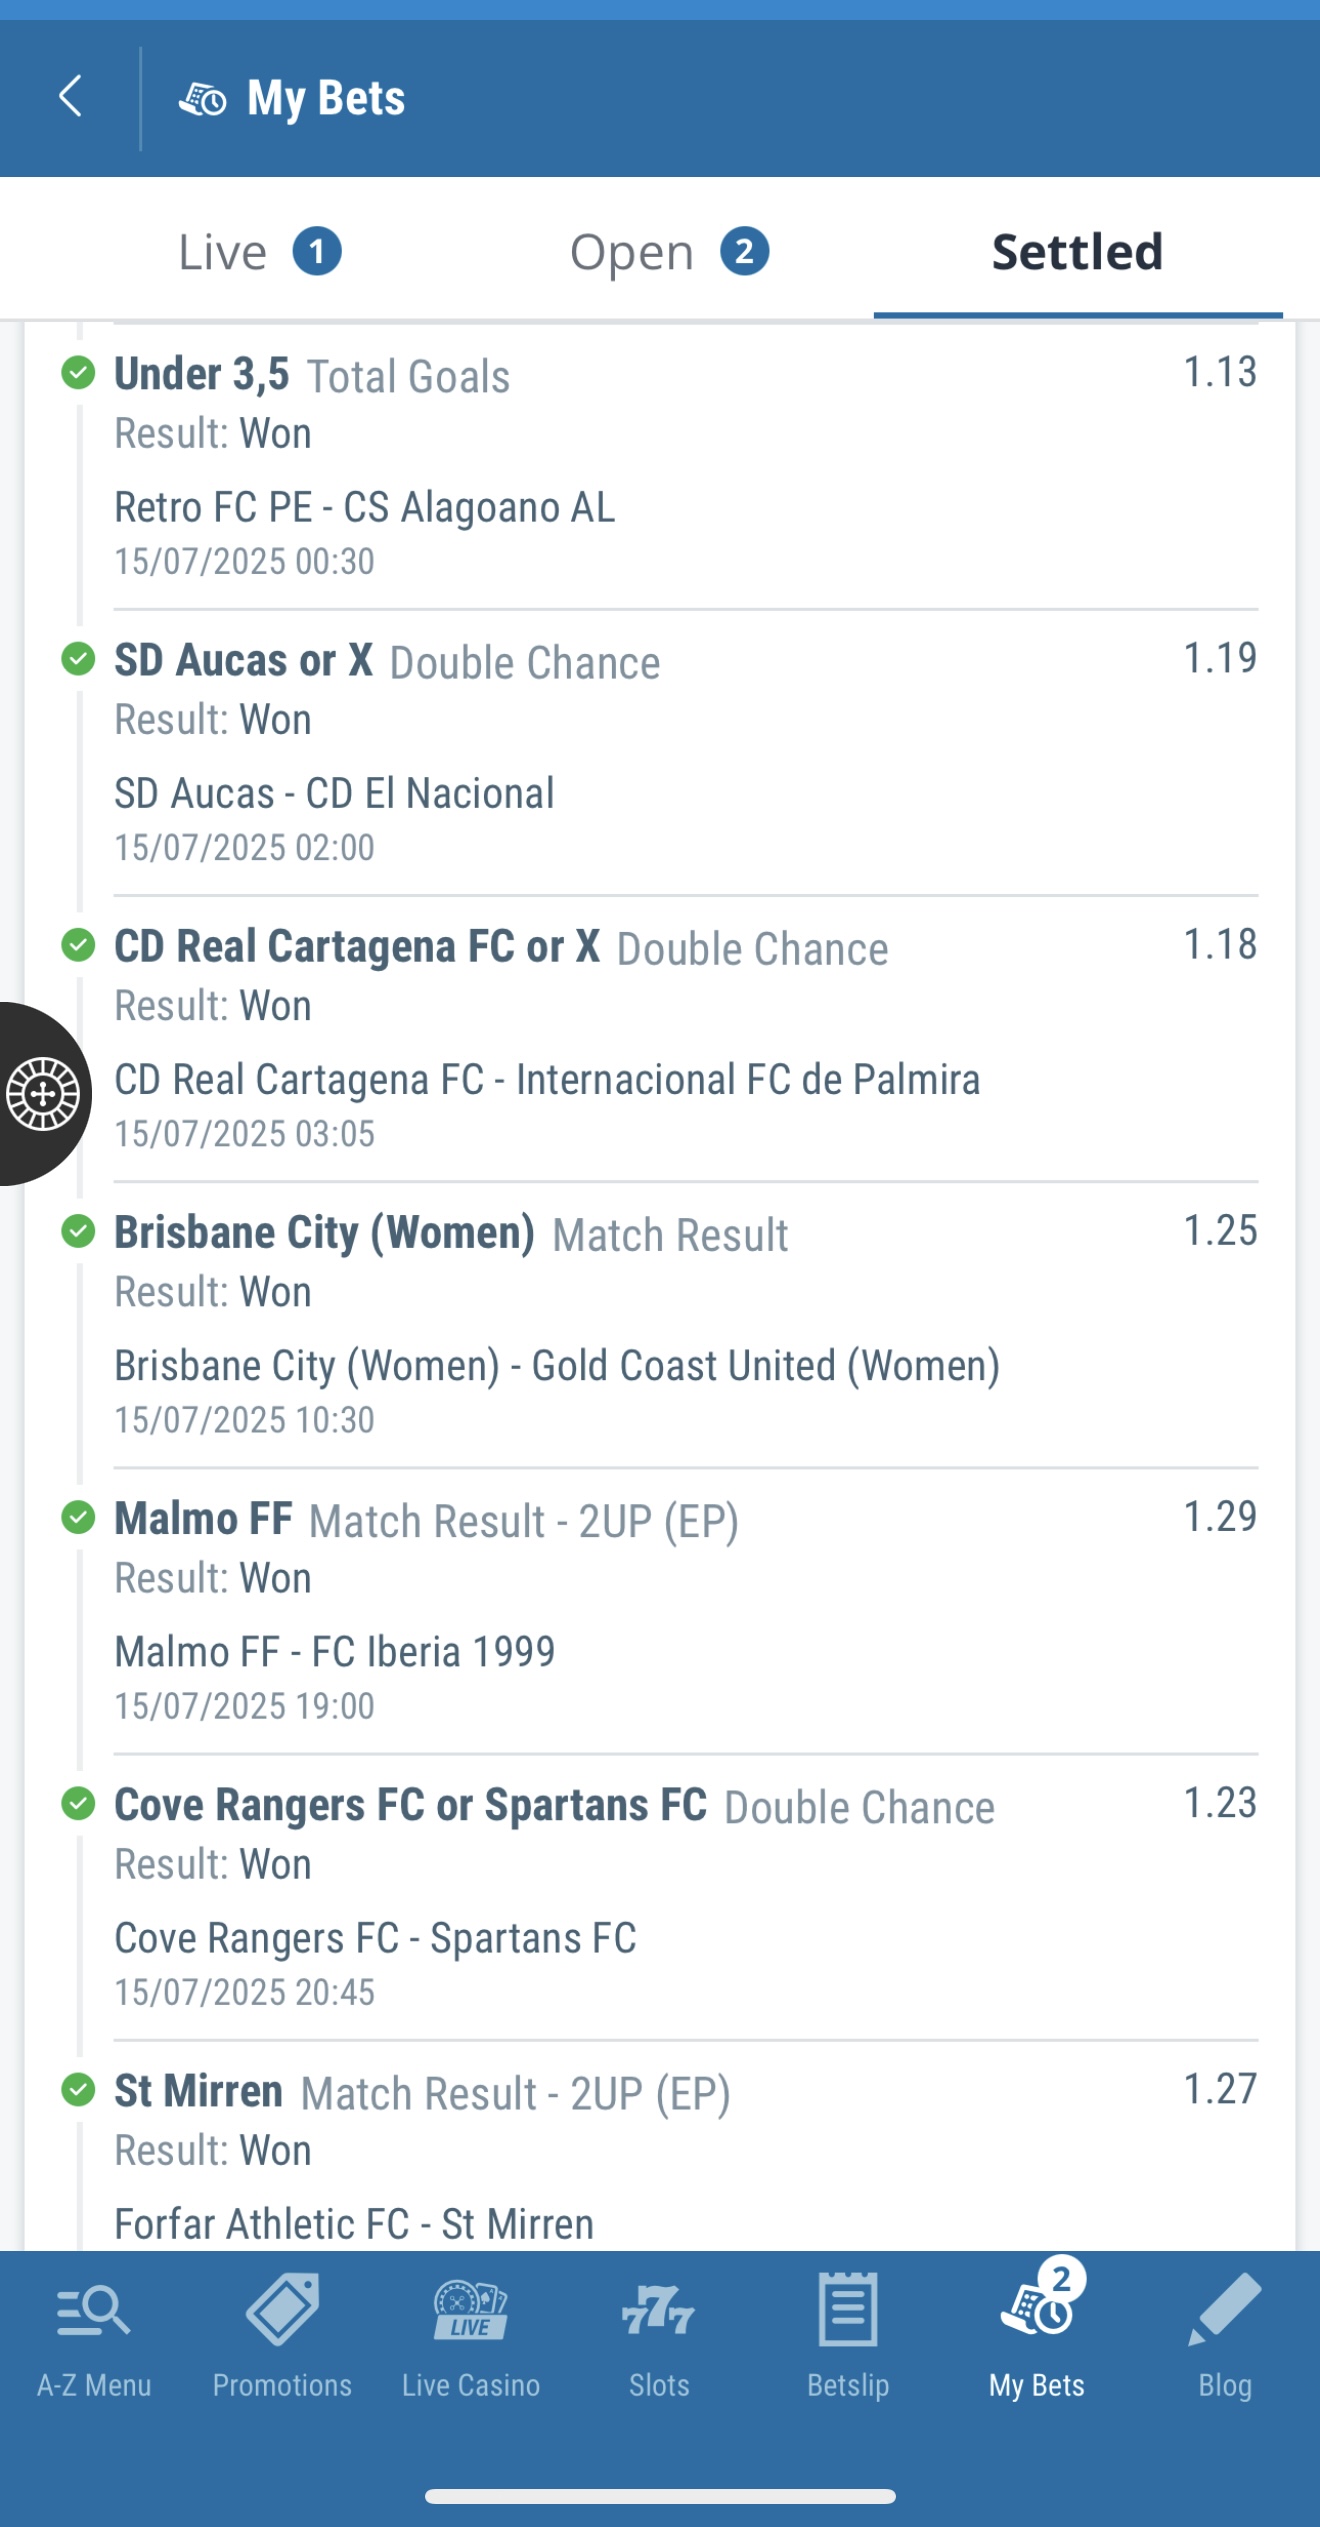Switch to the Open bets tab
Image resolution: width=1320 pixels, height=2527 pixels.
(668, 252)
